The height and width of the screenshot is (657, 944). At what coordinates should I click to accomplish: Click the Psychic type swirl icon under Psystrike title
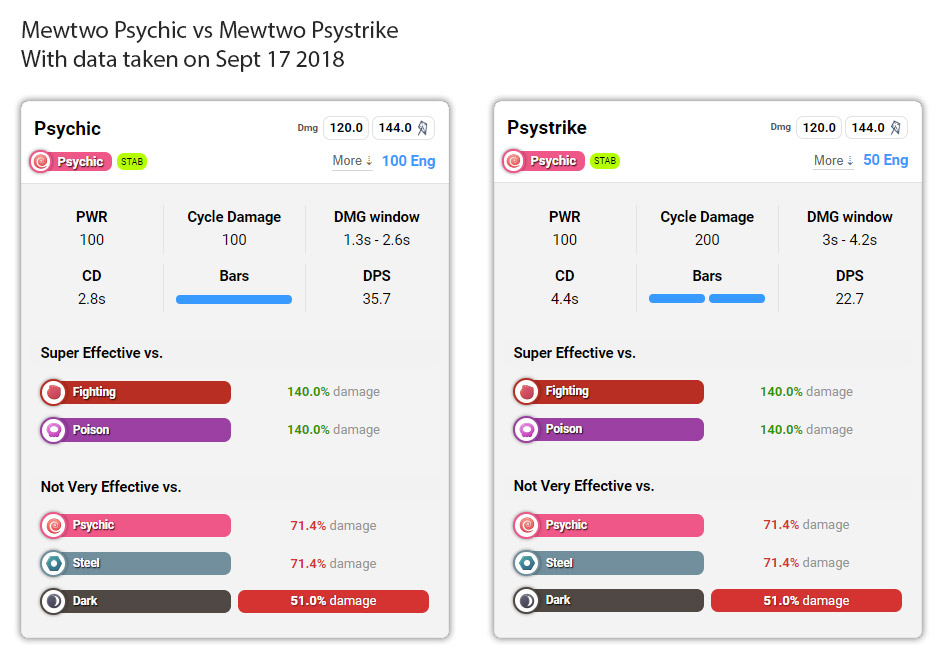tap(514, 161)
